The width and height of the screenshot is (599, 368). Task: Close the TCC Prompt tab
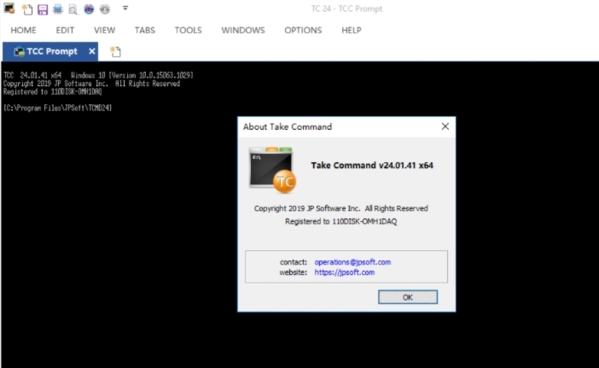[92, 51]
